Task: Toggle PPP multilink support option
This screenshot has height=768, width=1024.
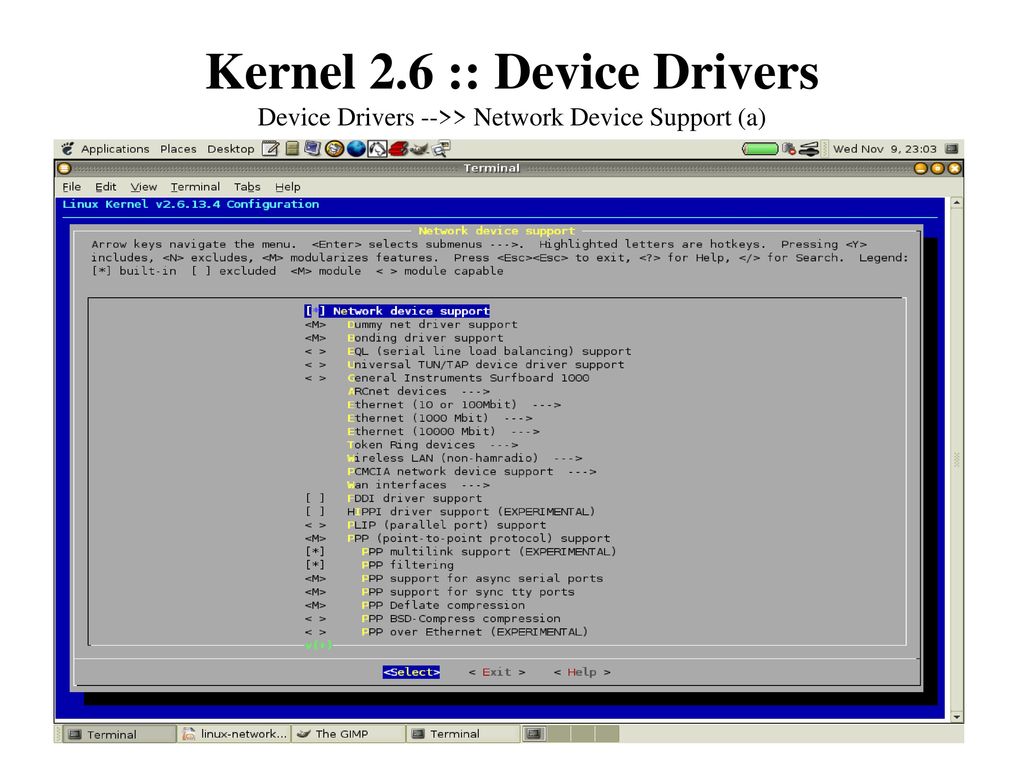Action: tap(460, 552)
